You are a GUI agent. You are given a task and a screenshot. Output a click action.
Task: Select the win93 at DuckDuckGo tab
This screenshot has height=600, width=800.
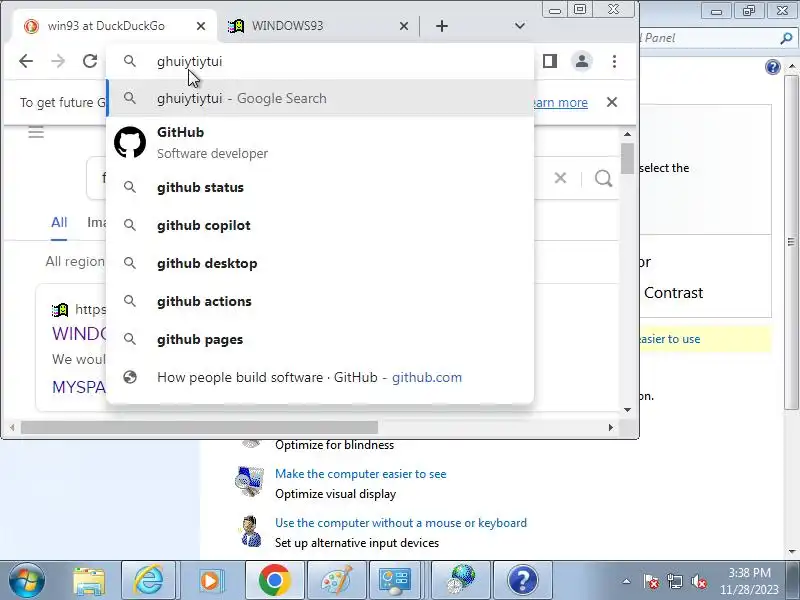click(x=115, y=26)
